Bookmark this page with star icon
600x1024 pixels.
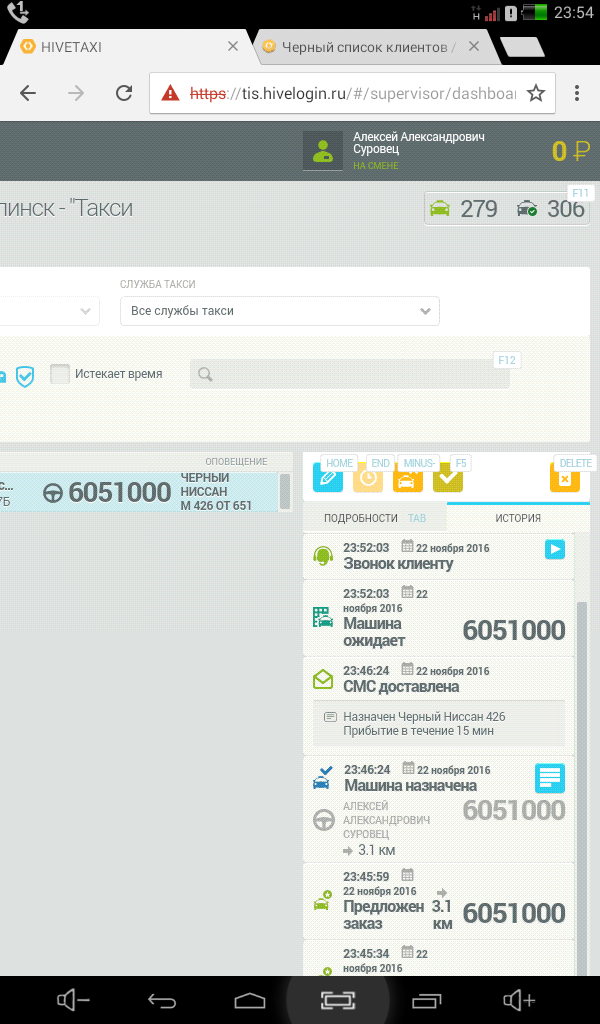tap(536, 93)
